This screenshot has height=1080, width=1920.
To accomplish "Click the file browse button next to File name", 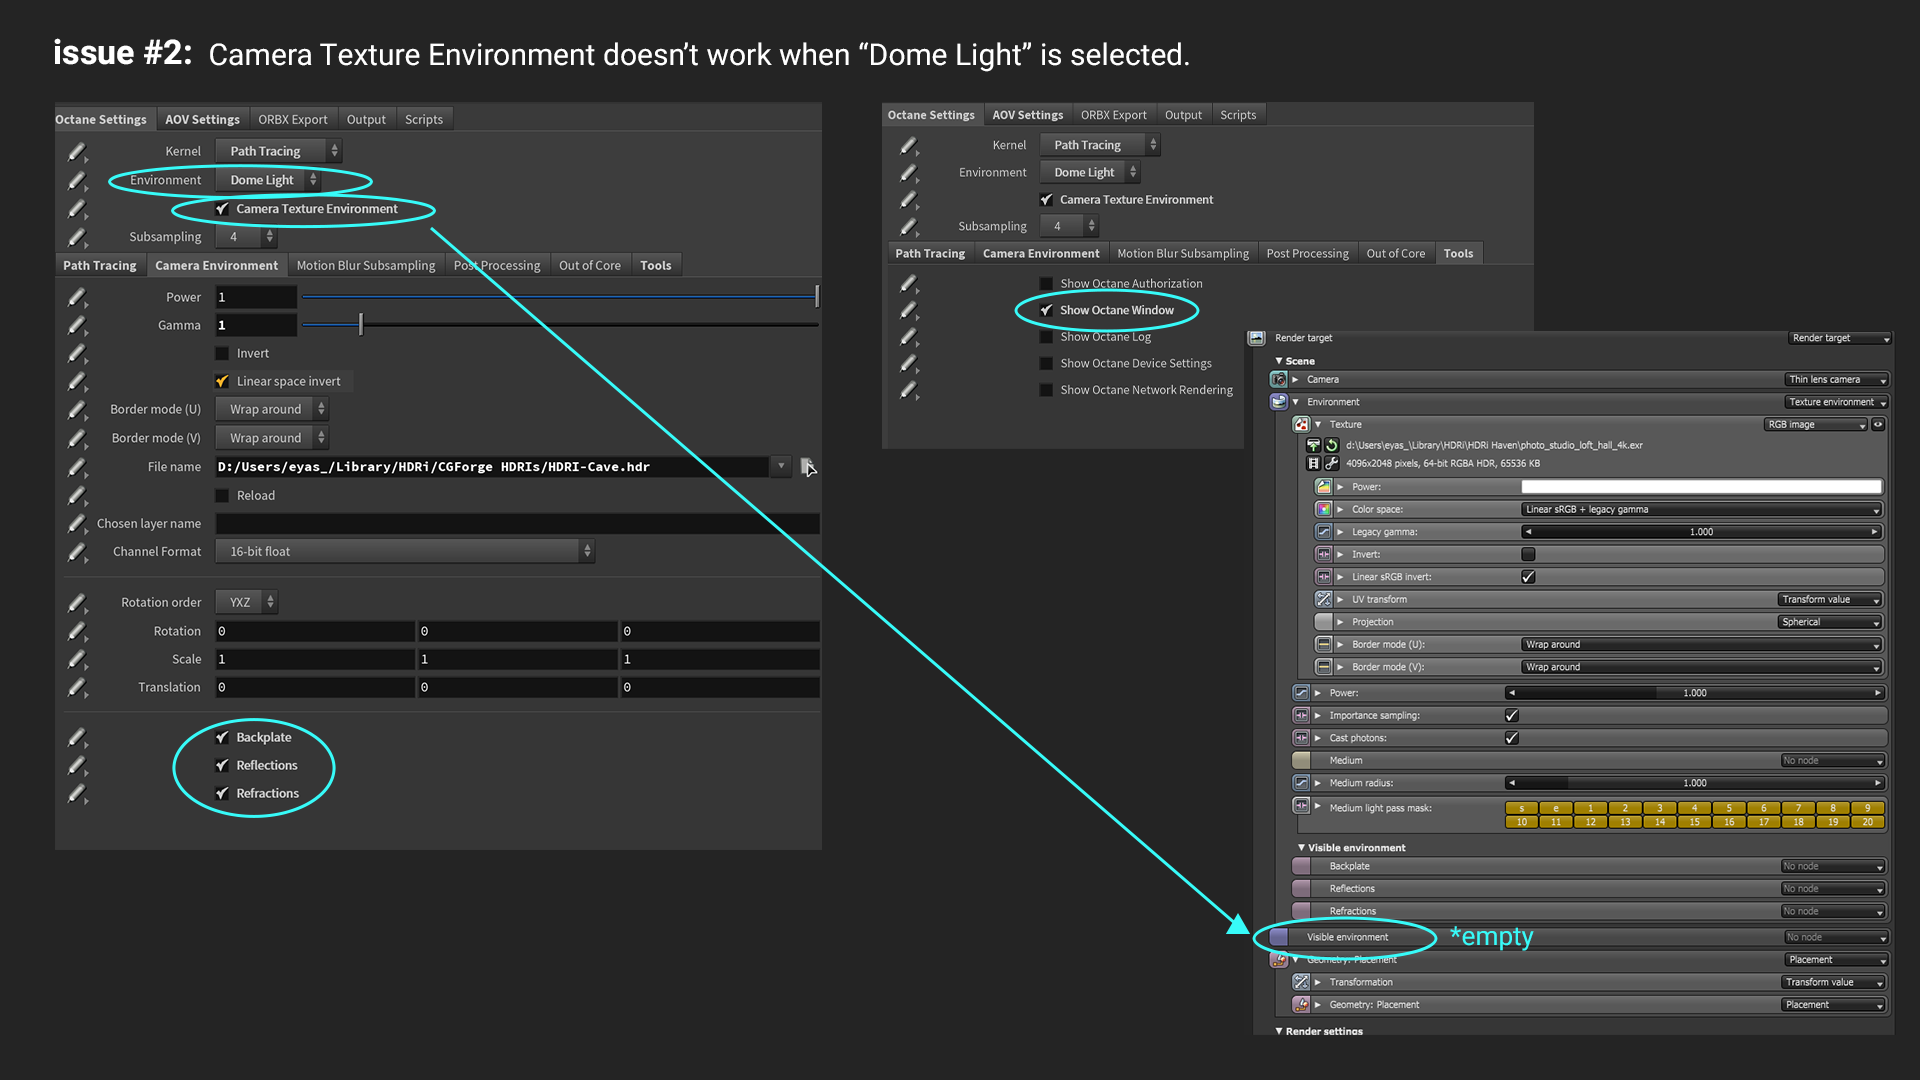I will pyautogui.click(x=807, y=466).
